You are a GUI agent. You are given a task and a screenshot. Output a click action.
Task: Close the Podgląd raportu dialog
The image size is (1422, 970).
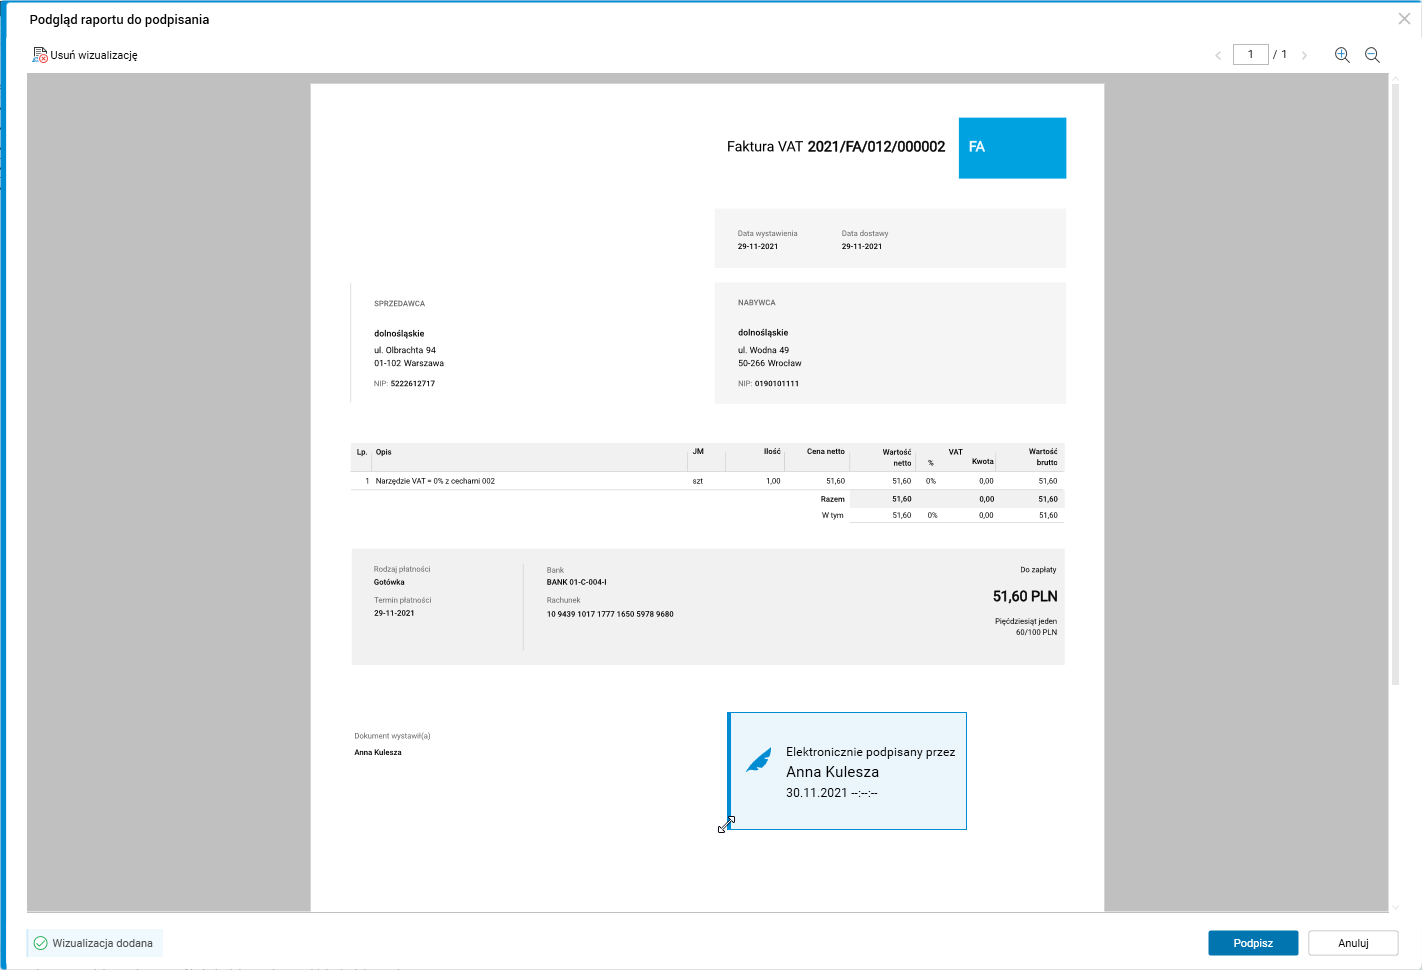point(1404,19)
